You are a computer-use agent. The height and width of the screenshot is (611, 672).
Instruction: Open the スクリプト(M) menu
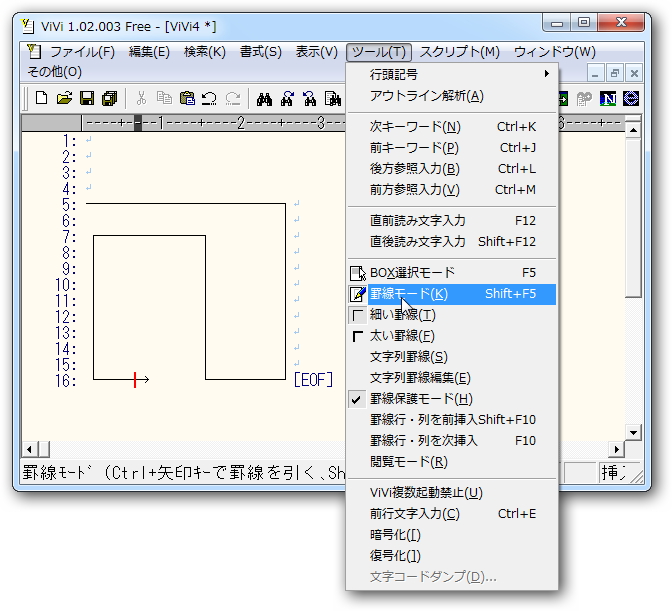(460, 52)
